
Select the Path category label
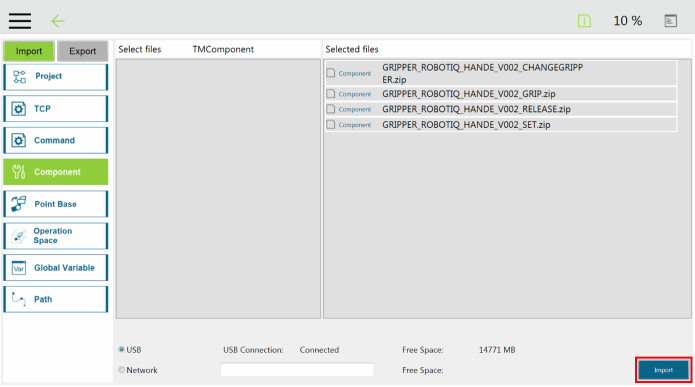click(x=43, y=299)
